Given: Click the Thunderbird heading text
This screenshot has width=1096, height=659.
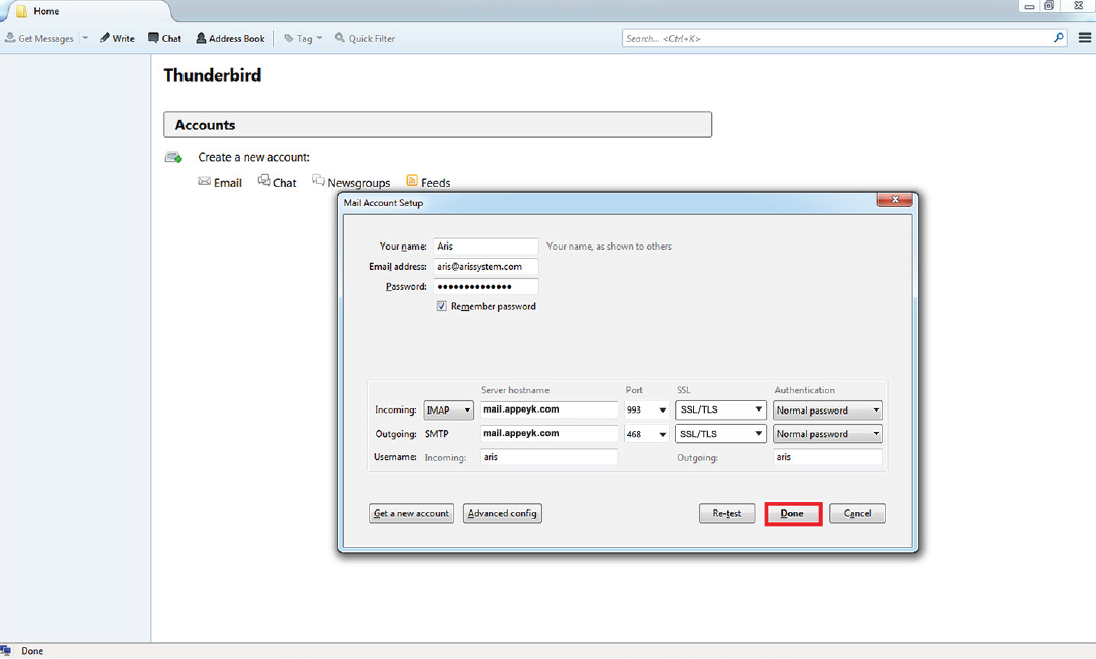Looking at the screenshot, I should tap(212, 75).
